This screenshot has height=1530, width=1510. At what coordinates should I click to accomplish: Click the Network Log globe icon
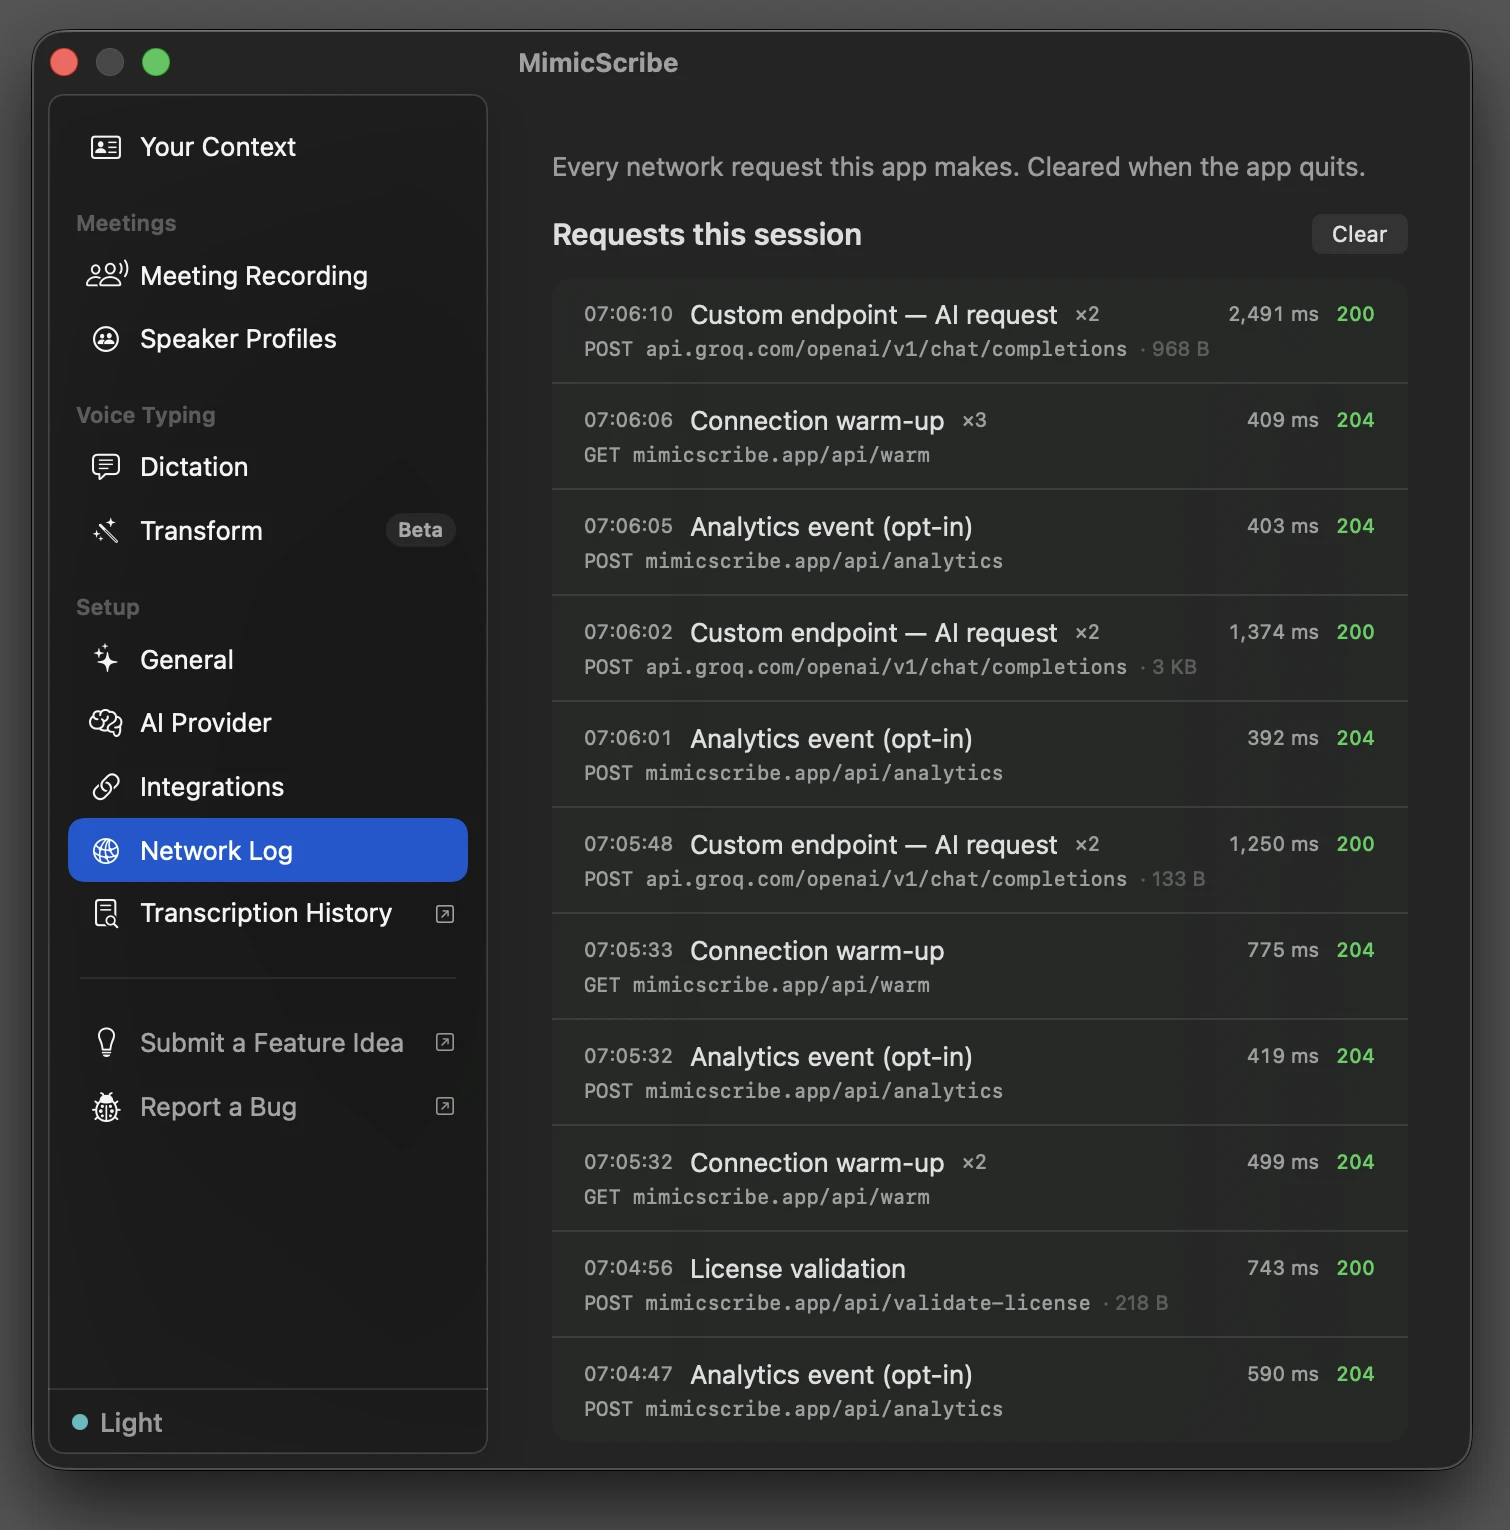pyautogui.click(x=106, y=851)
